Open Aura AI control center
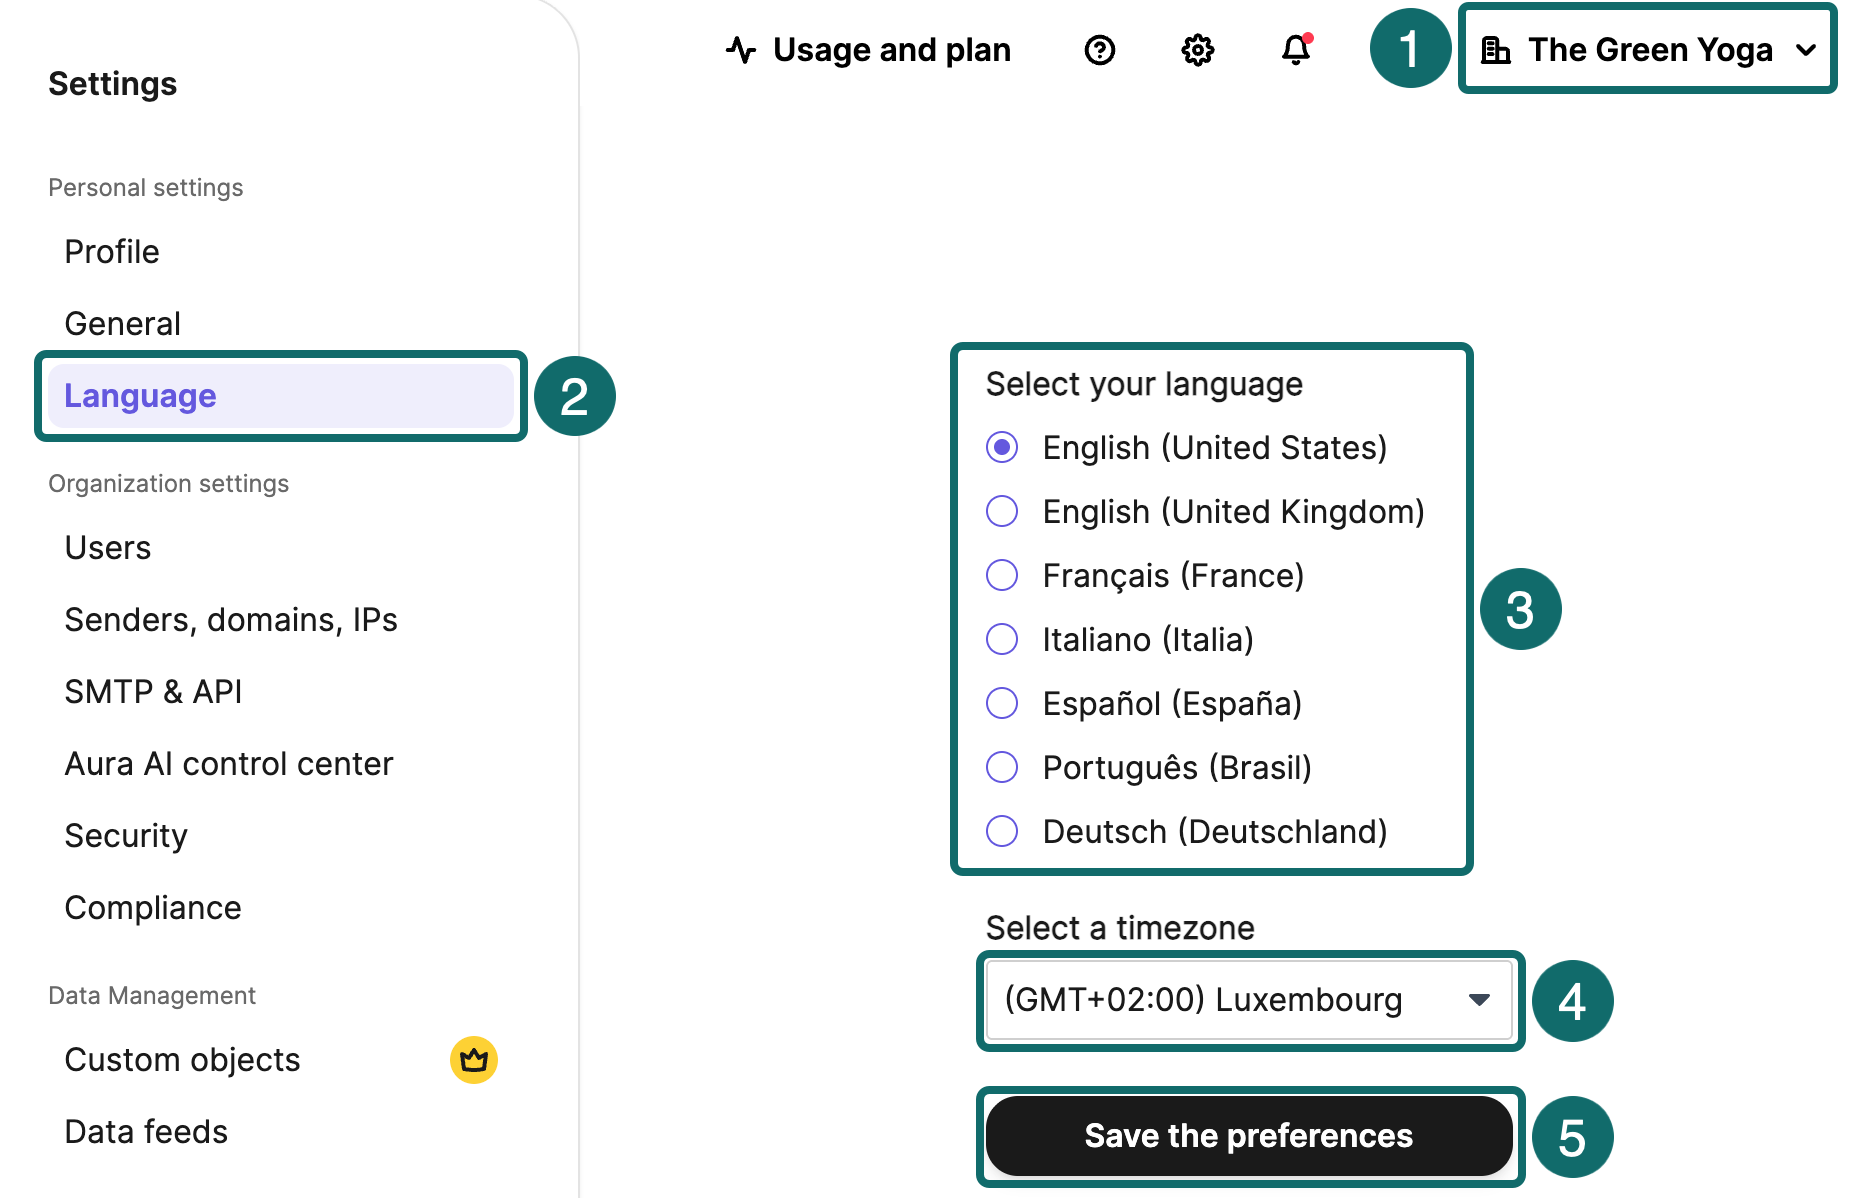1864x1198 pixels. coord(229,764)
